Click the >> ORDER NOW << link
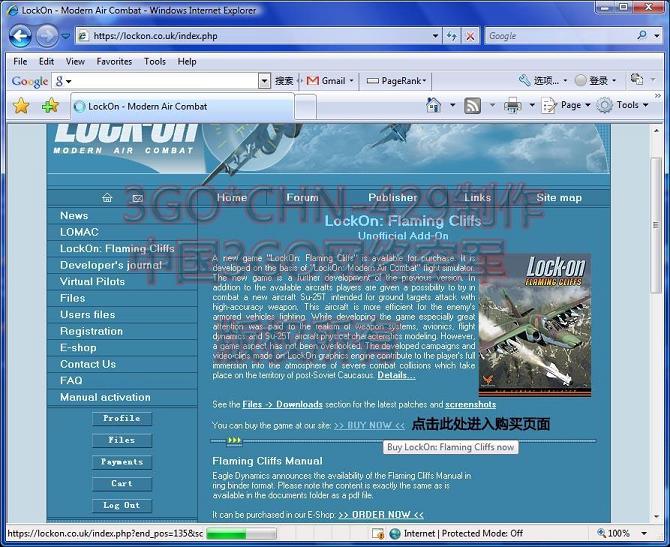Viewport: 670px width, 547px height. 381,515
